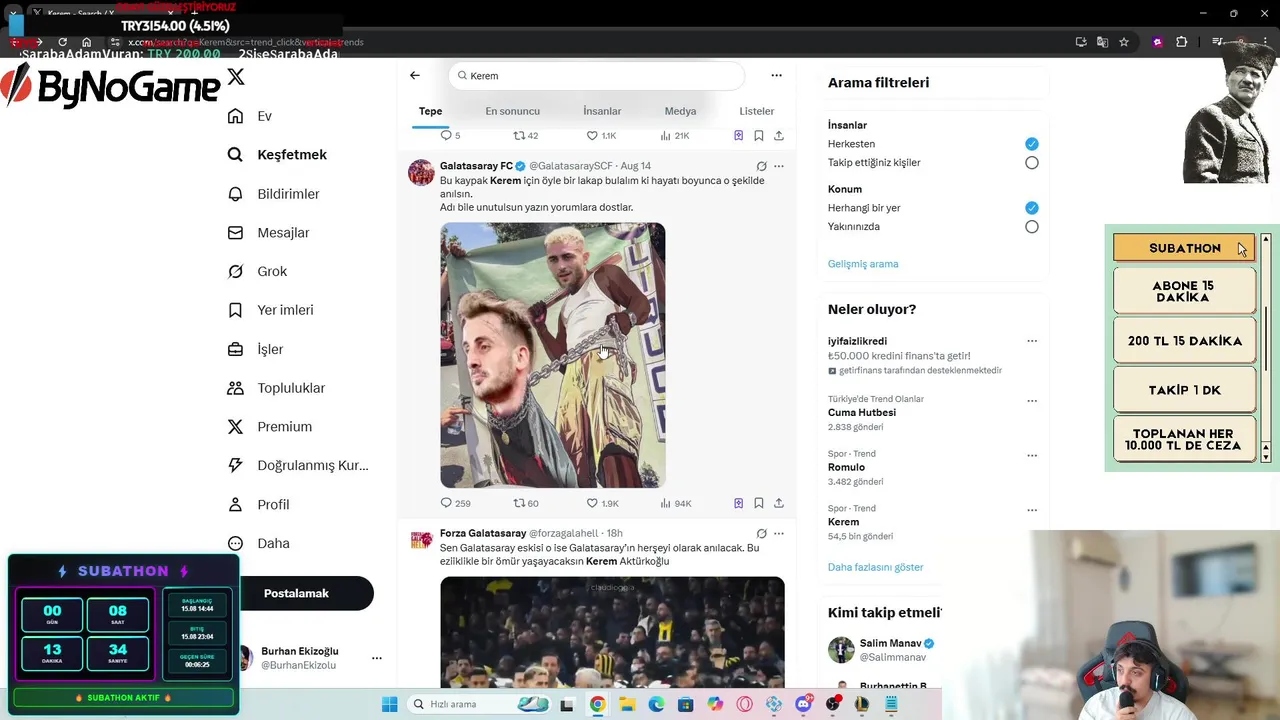Open File Explorer from the taskbar

pyautogui.click(x=627, y=704)
